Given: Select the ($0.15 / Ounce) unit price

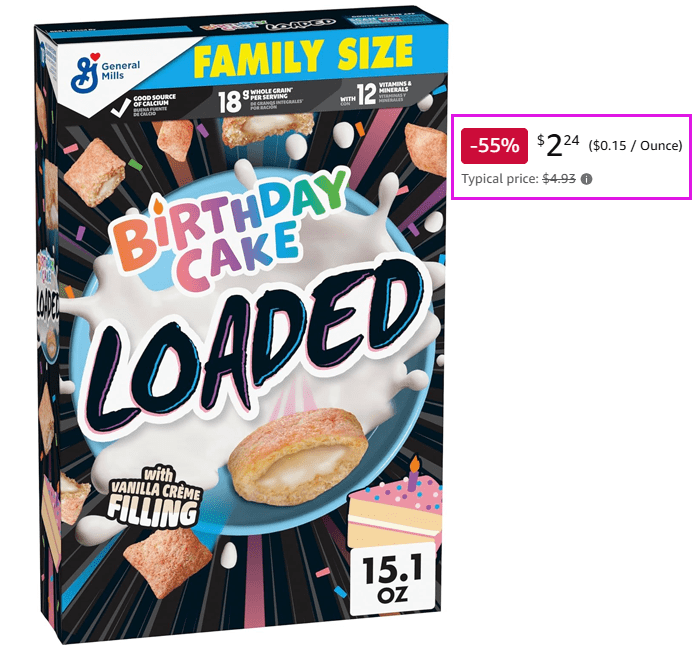Looking at the screenshot, I should (635, 146).
